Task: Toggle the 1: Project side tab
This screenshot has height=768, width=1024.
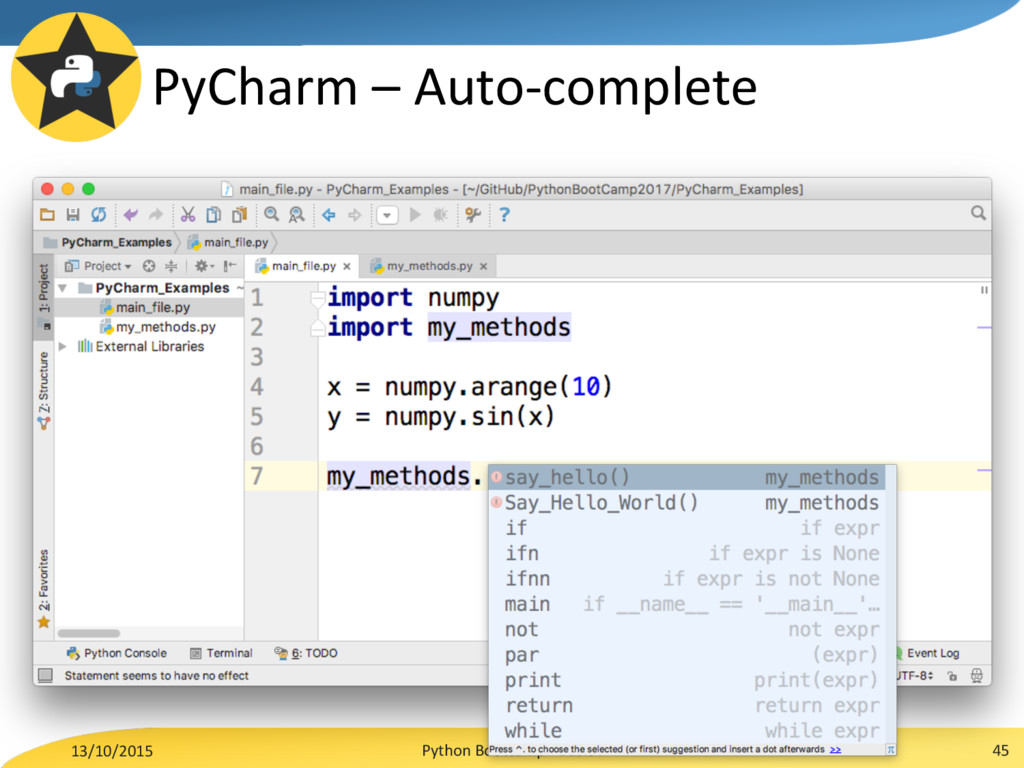Action: (x=44, y=295)
